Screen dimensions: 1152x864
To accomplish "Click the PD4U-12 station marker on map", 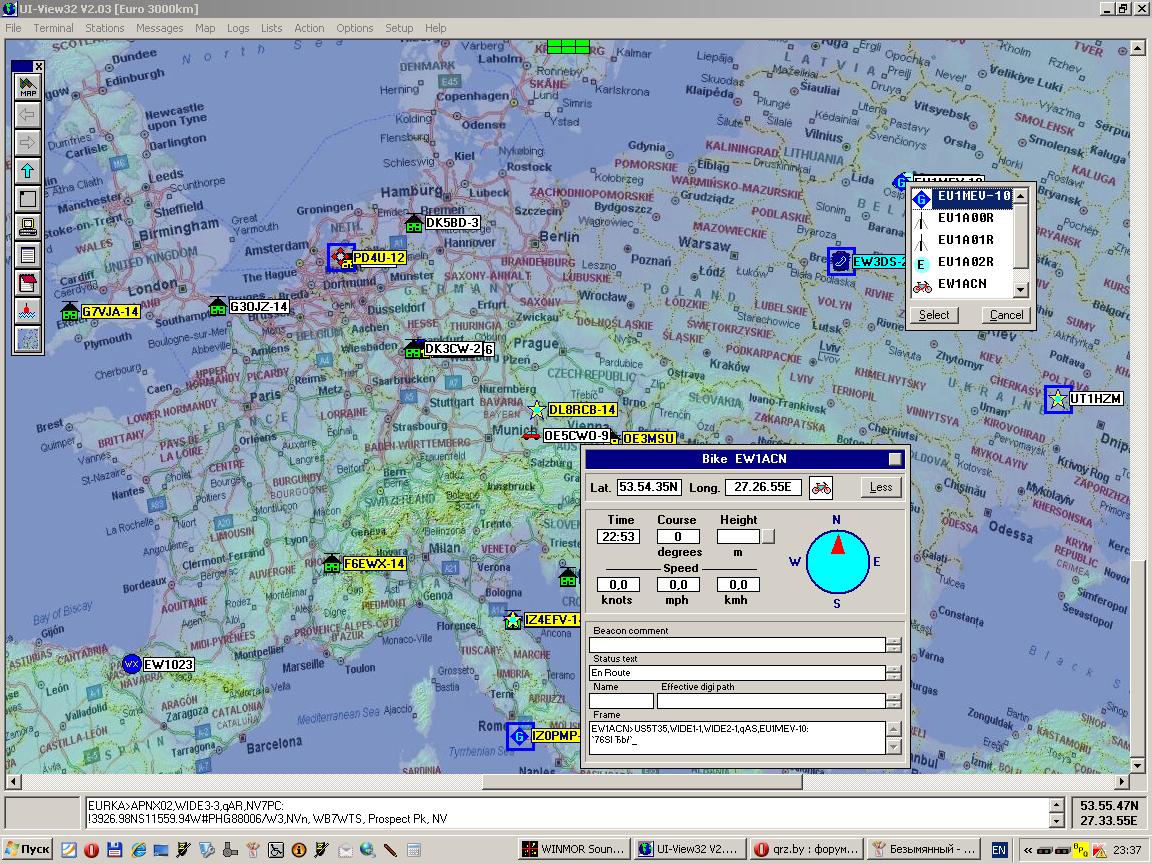I will (341, 257).
